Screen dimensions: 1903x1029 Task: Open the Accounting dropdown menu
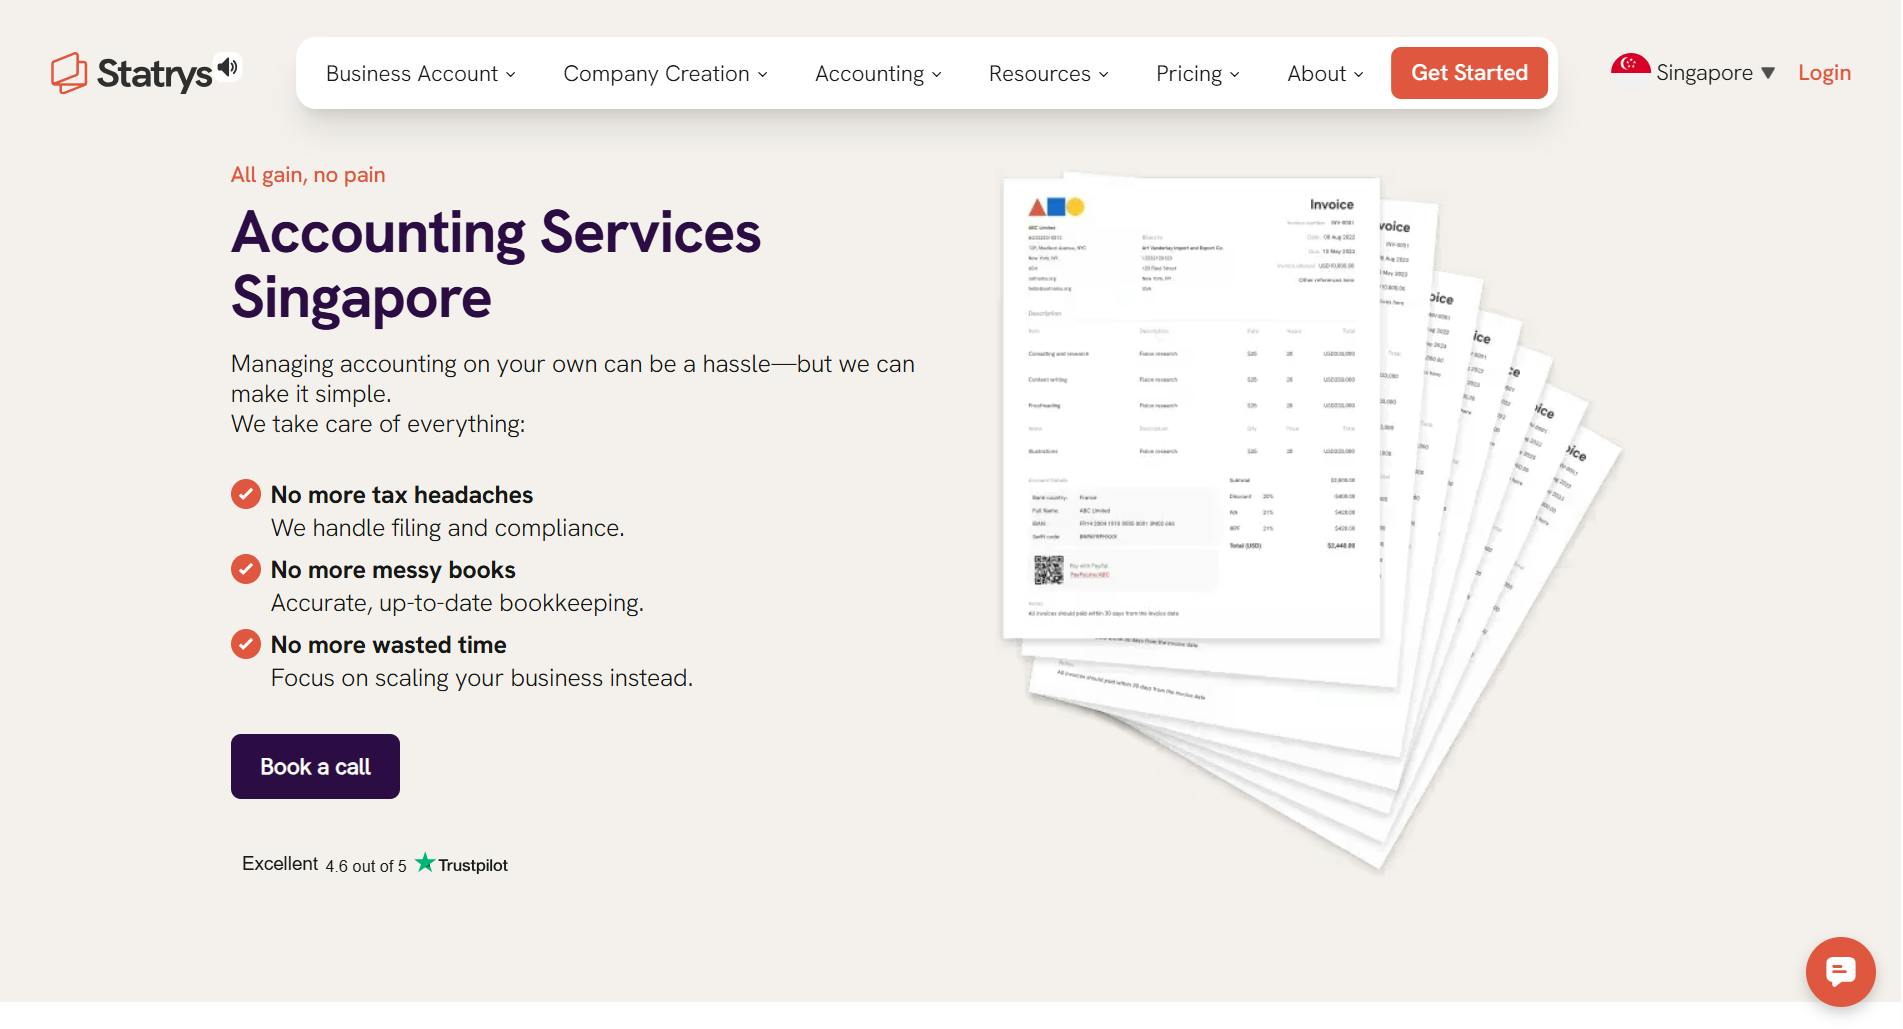(x=878, y=74)
